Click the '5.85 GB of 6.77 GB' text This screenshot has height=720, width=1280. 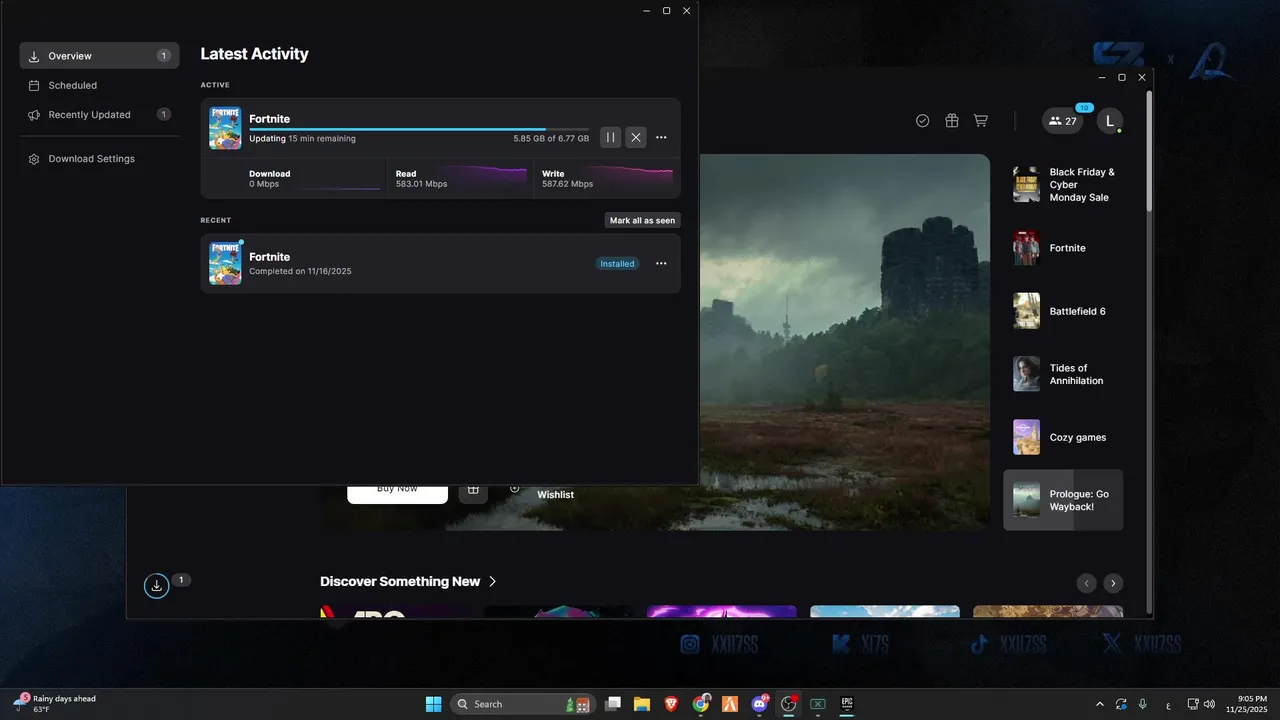click(x=551, y=139)
